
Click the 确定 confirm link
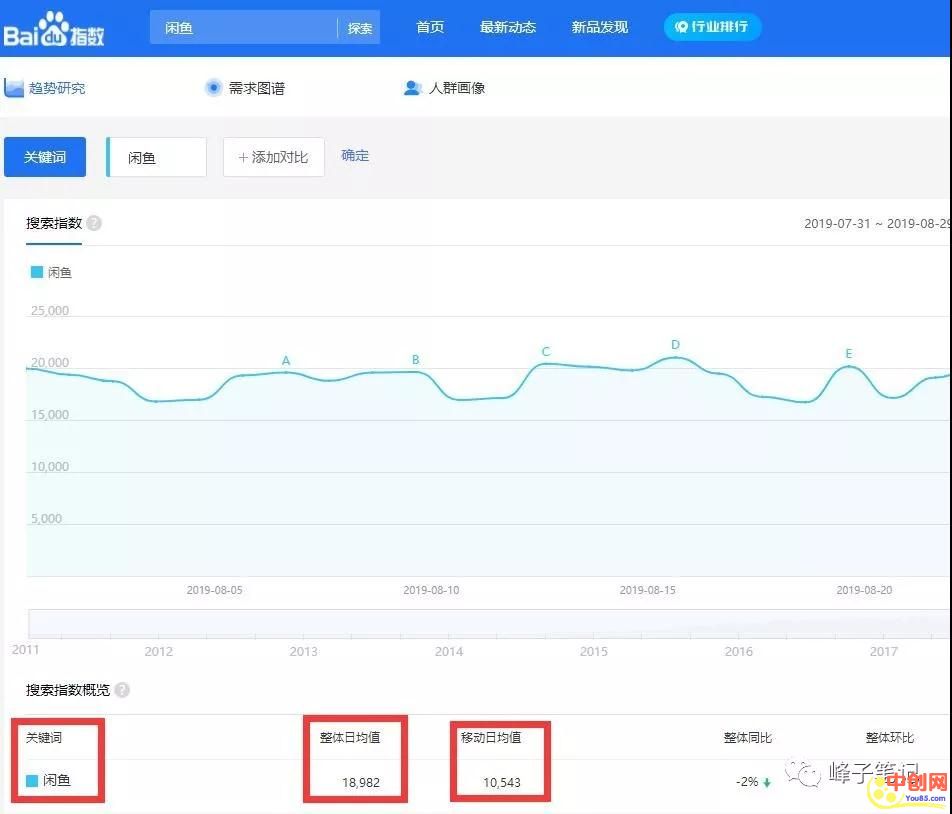(355, 156)
